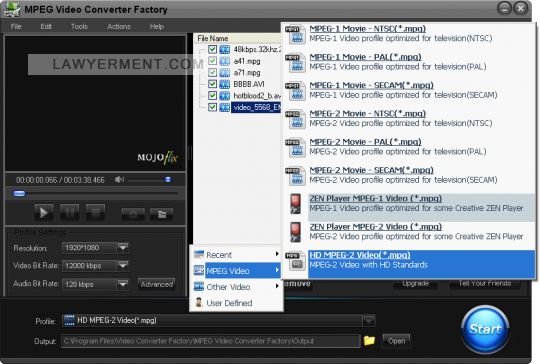Open the Actions menu
The image size is (540, 364).
coord(119,27)
